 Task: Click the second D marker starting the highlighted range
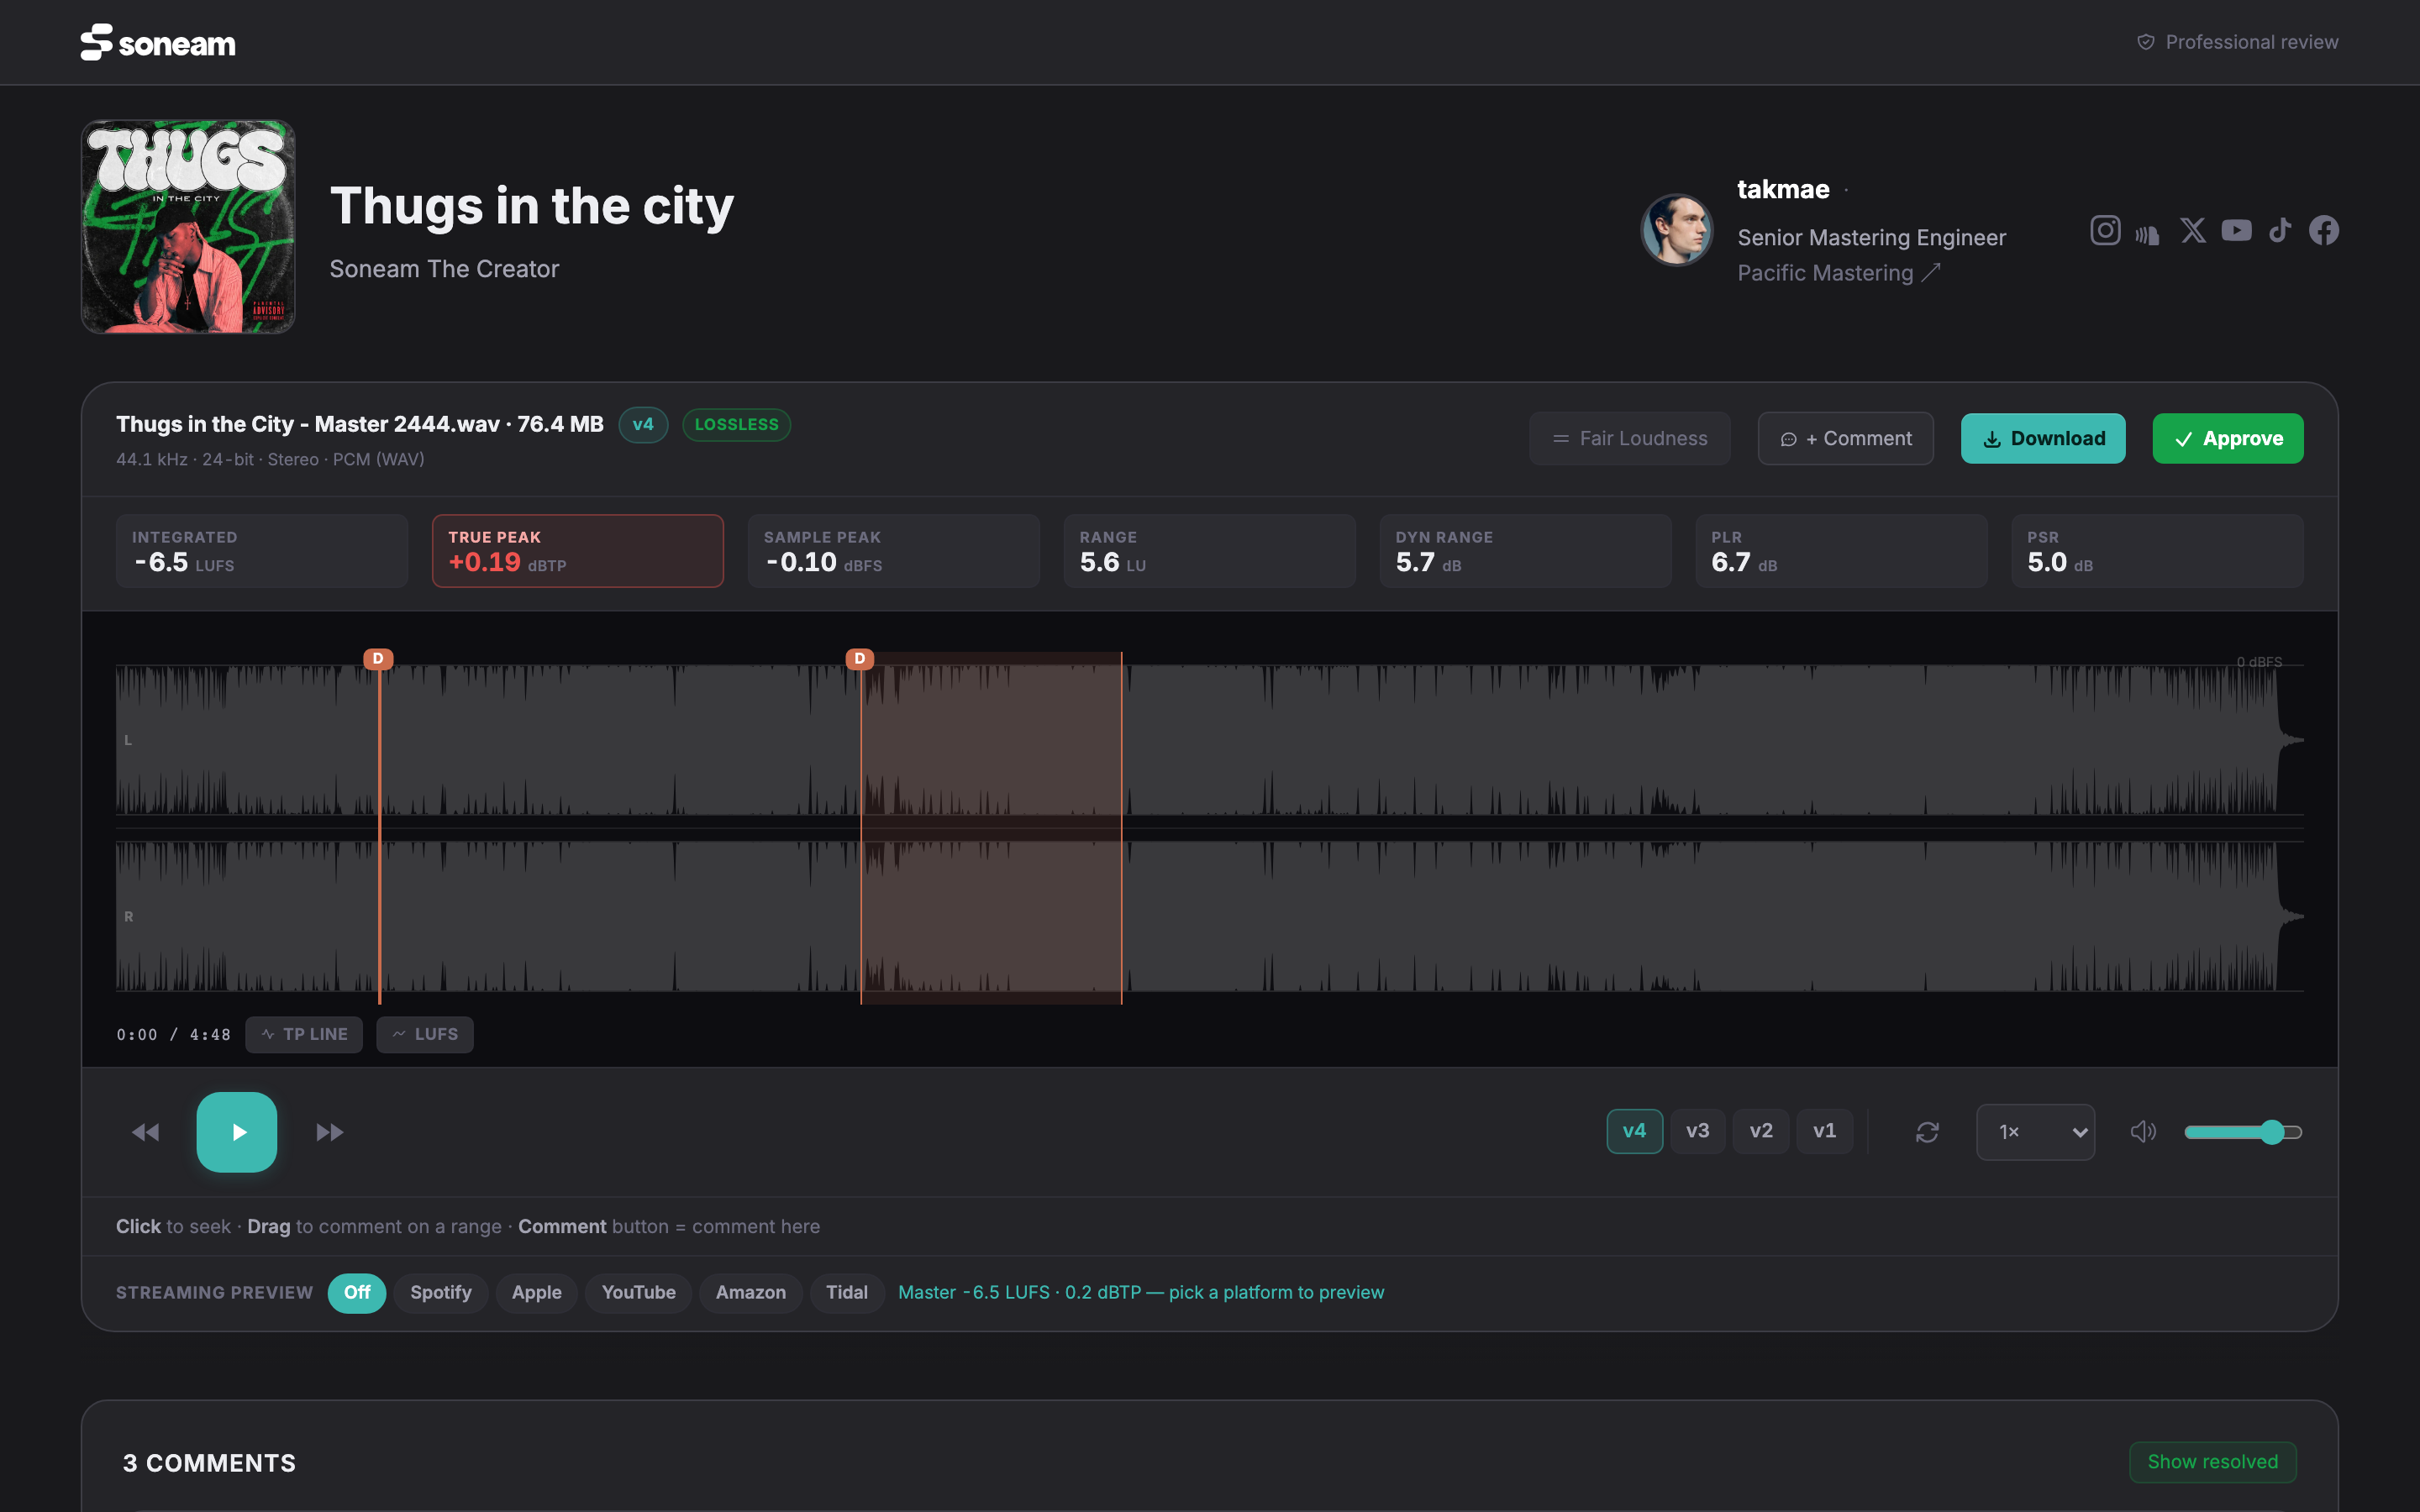click(x=860, y=659)
